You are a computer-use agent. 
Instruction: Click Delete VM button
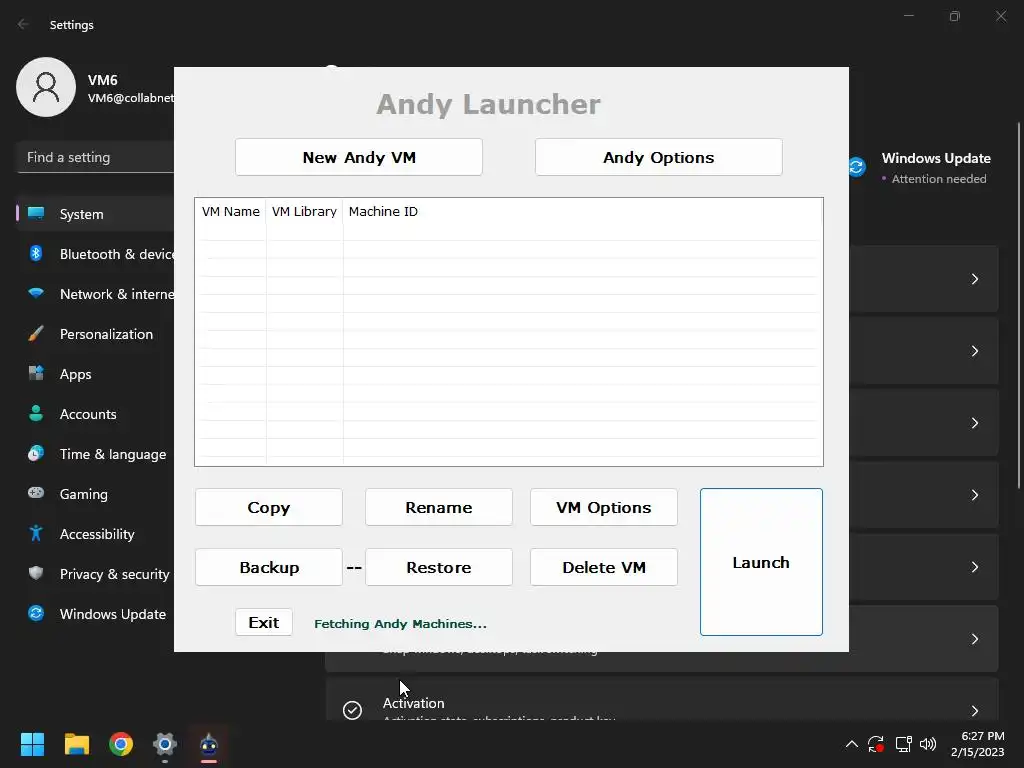pos(603,568)
